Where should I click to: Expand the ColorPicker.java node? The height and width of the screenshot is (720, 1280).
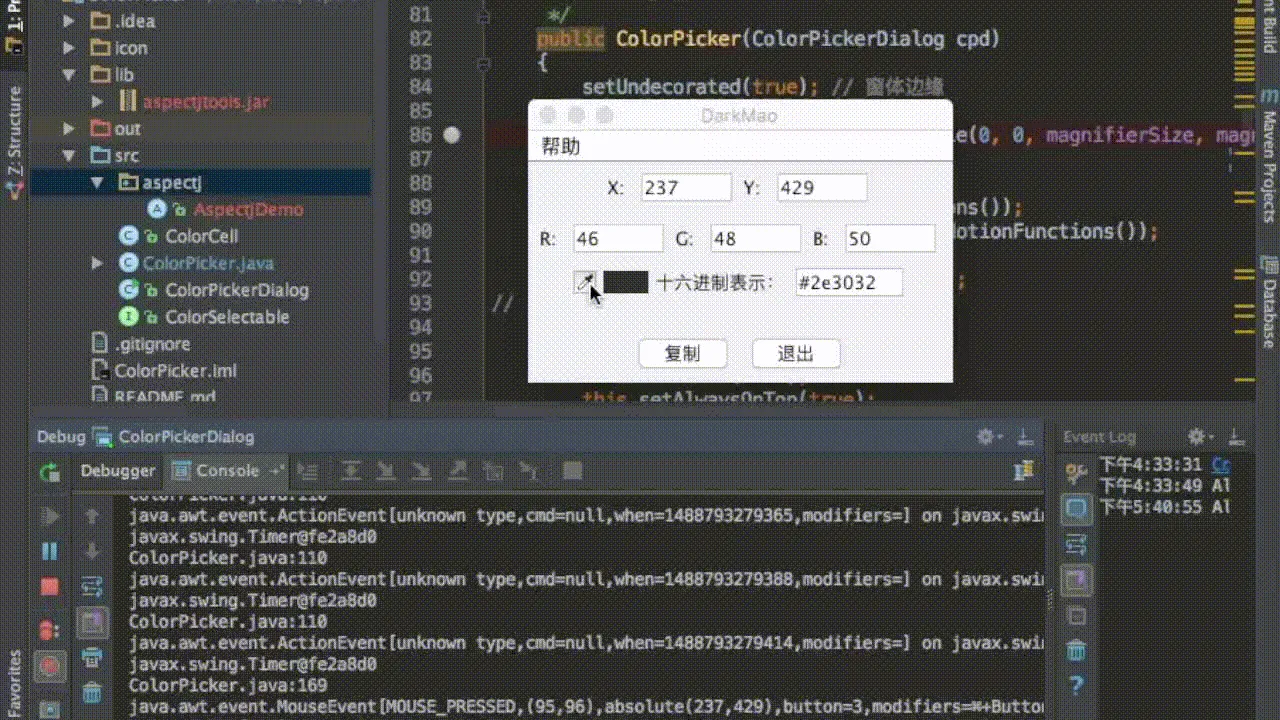(x=97, y=263)
